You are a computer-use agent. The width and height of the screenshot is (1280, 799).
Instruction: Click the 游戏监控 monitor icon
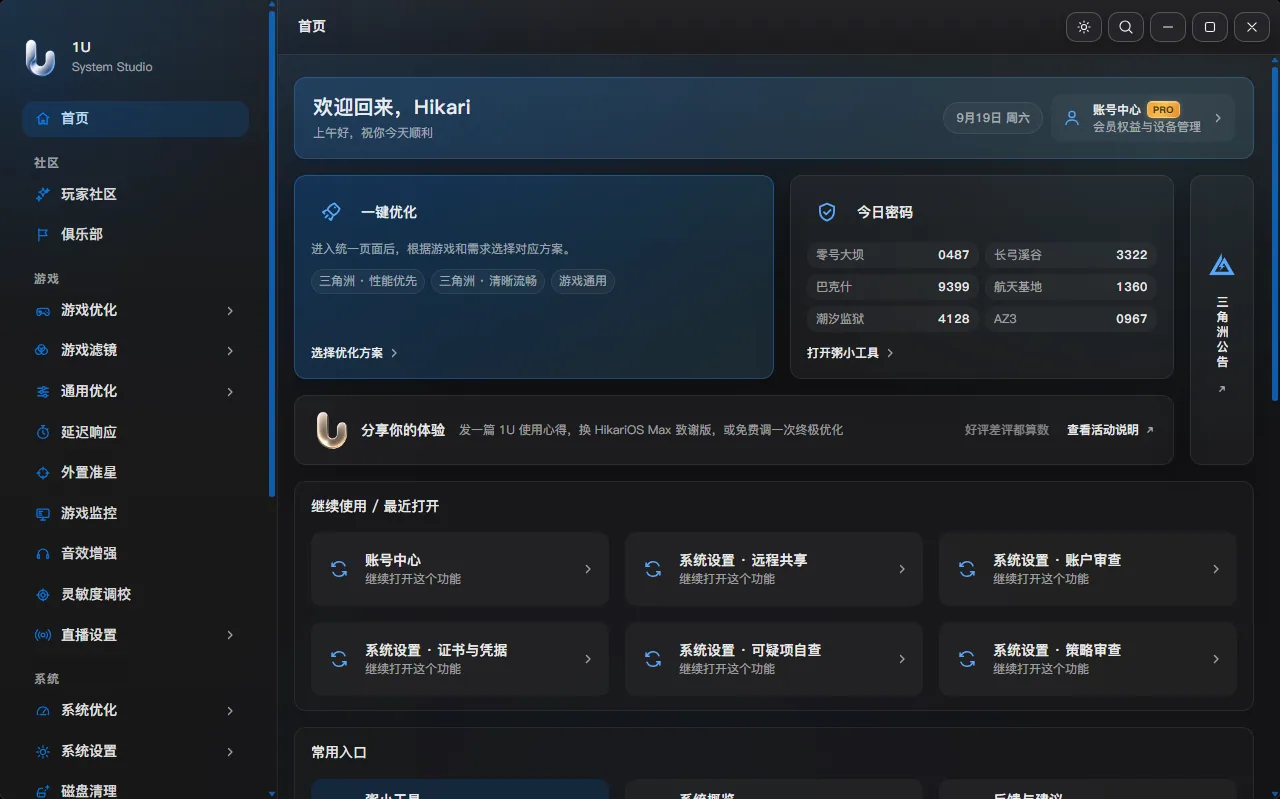tap(43, 513)
